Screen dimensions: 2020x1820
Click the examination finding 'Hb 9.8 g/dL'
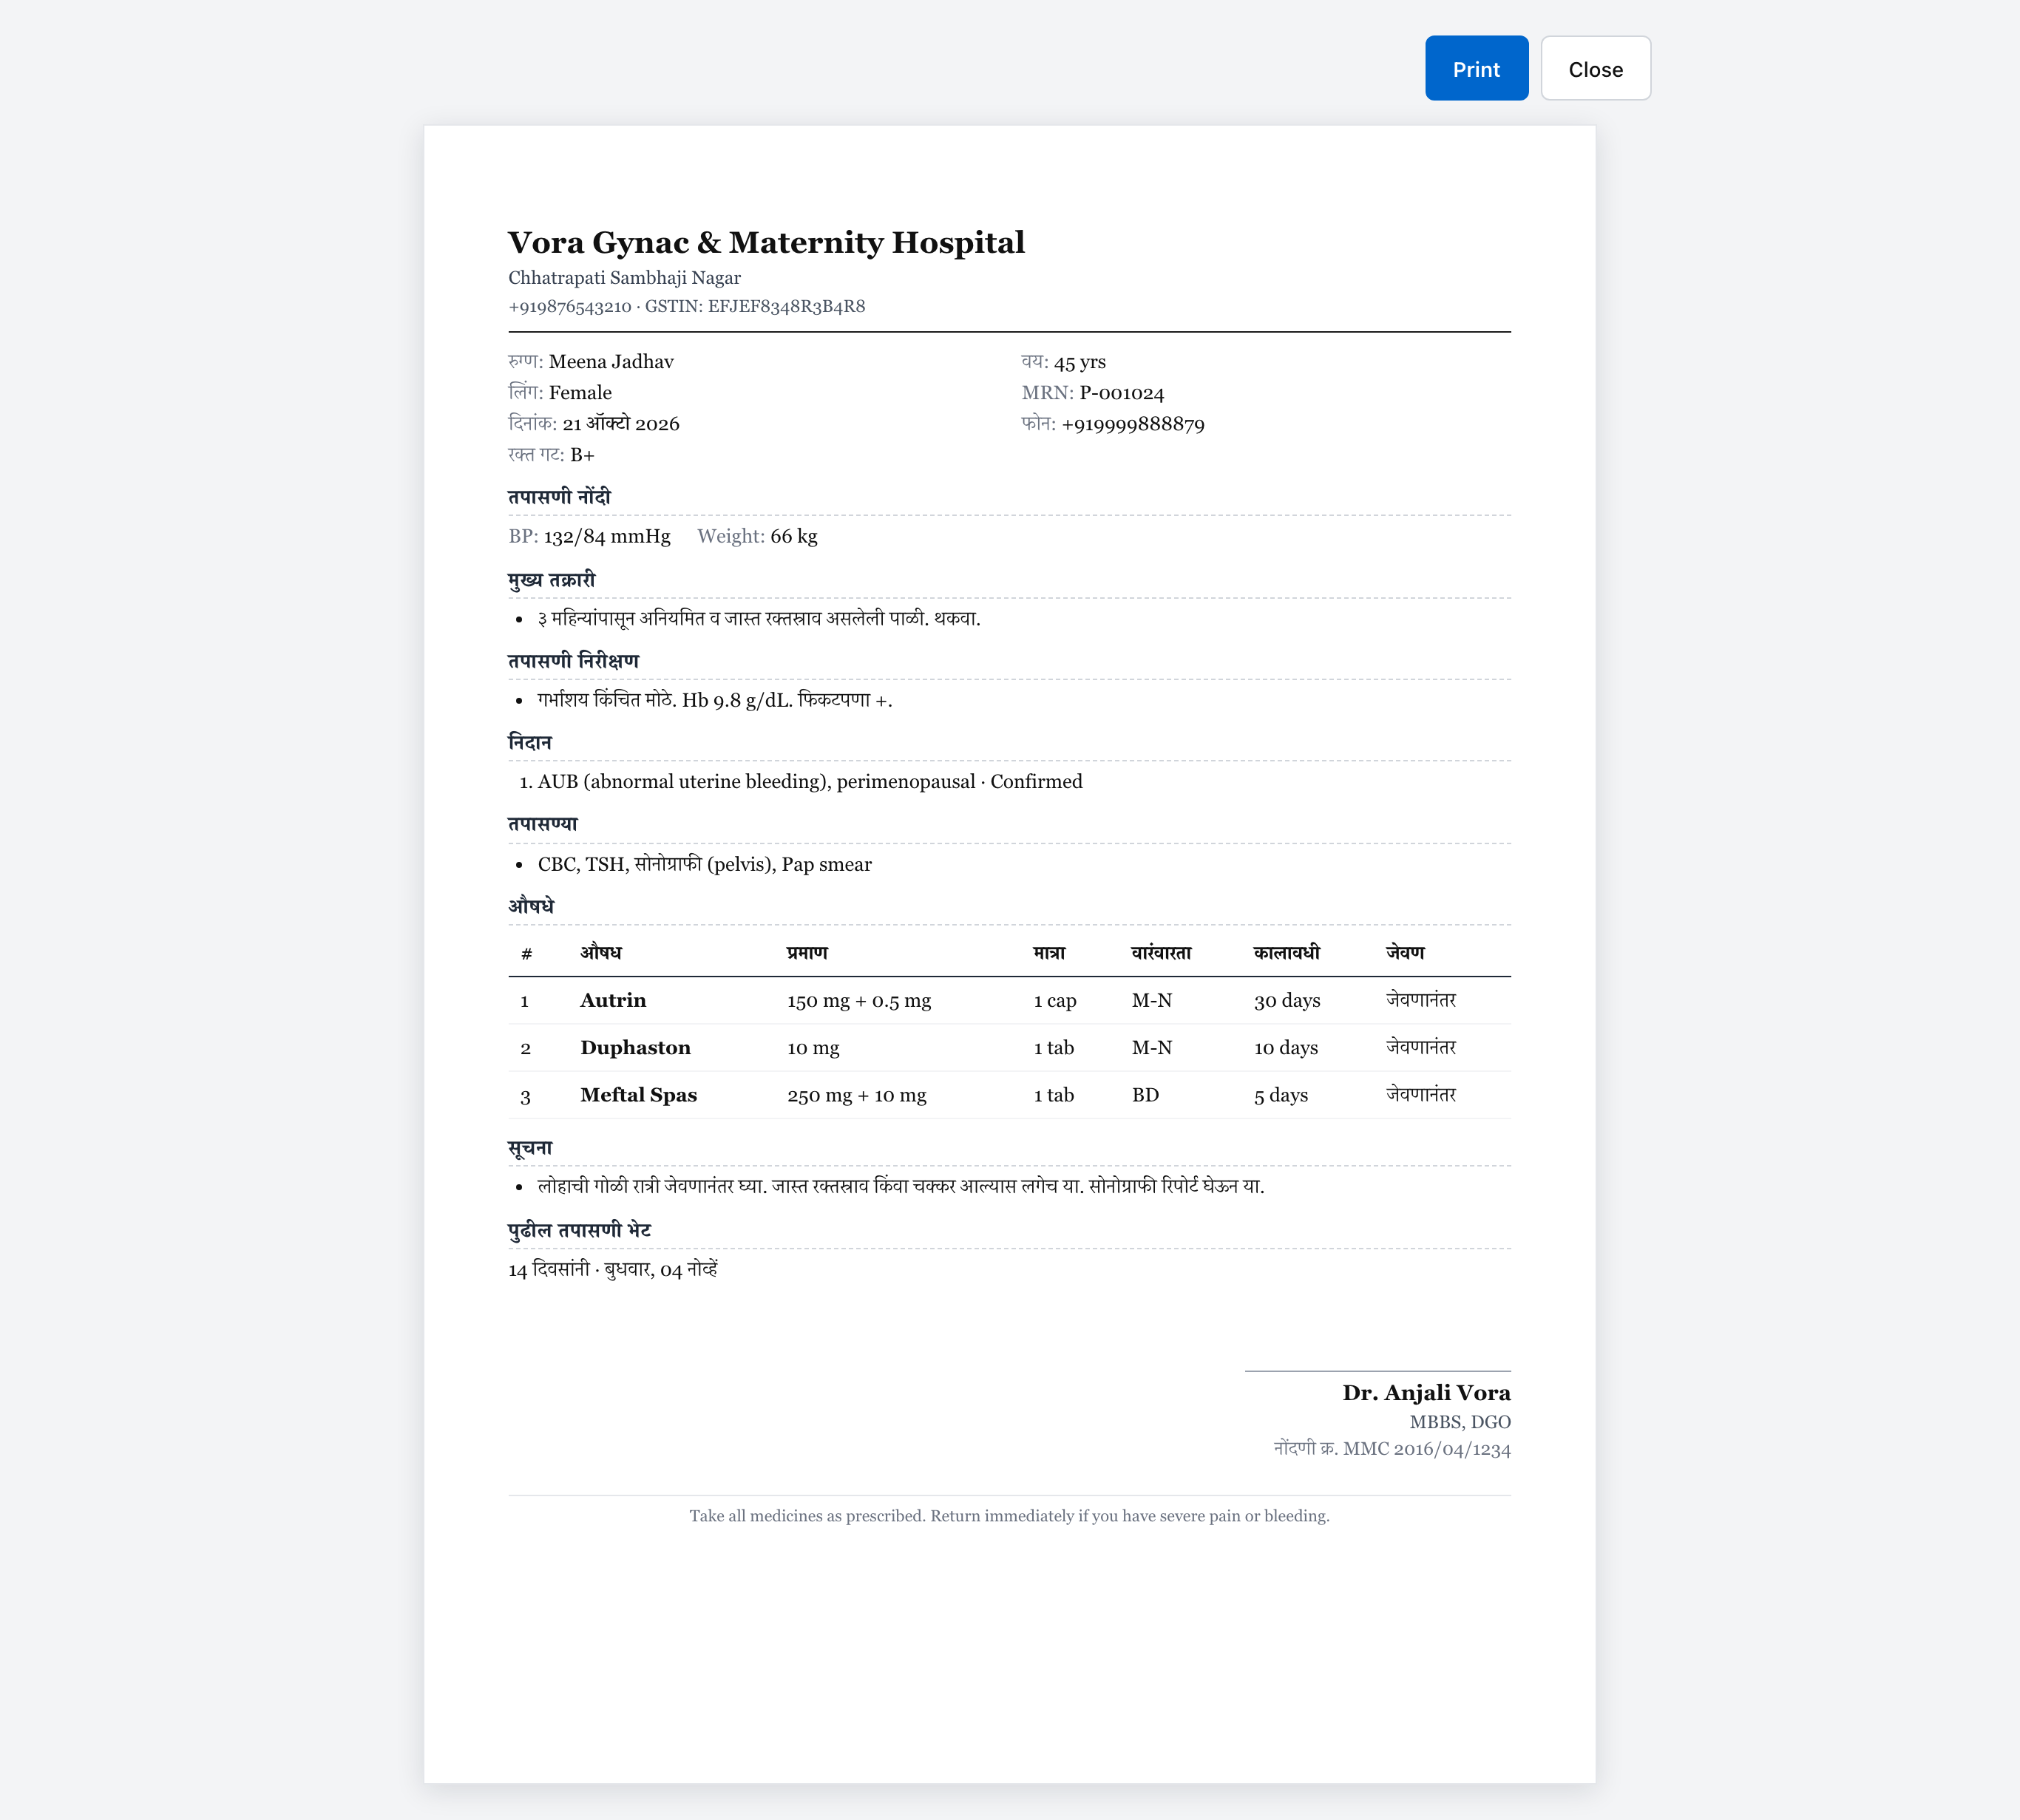coord(737,701)
